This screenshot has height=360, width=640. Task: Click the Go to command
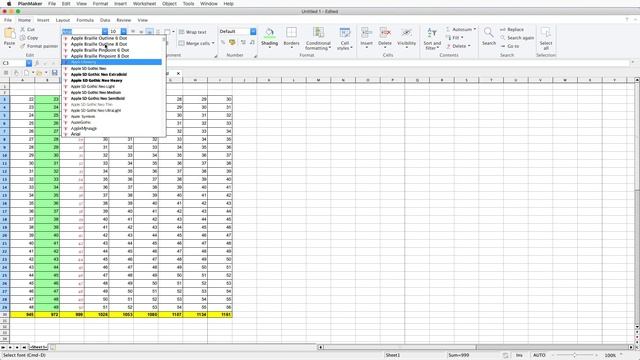[x=510, y=46]
